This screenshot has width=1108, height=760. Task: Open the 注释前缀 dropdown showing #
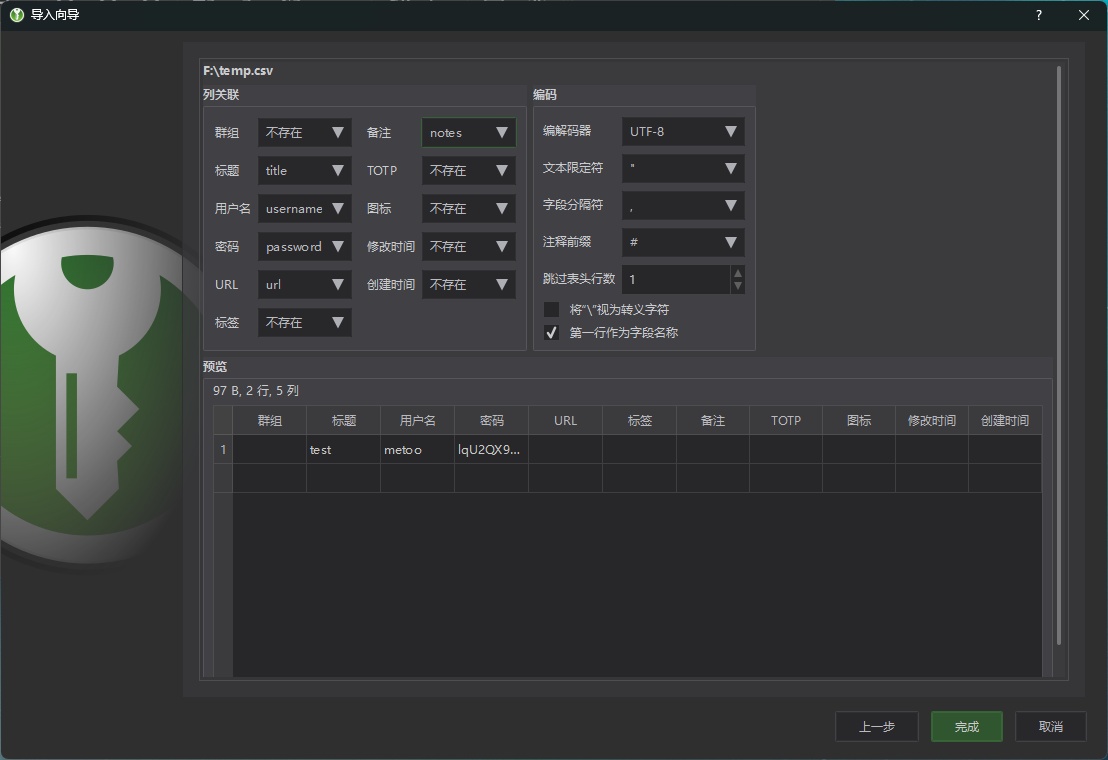point(683,242)
